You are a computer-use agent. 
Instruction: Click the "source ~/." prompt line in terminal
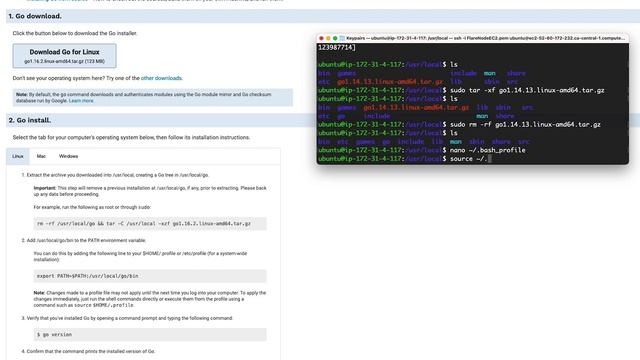[x=404, y=159]
